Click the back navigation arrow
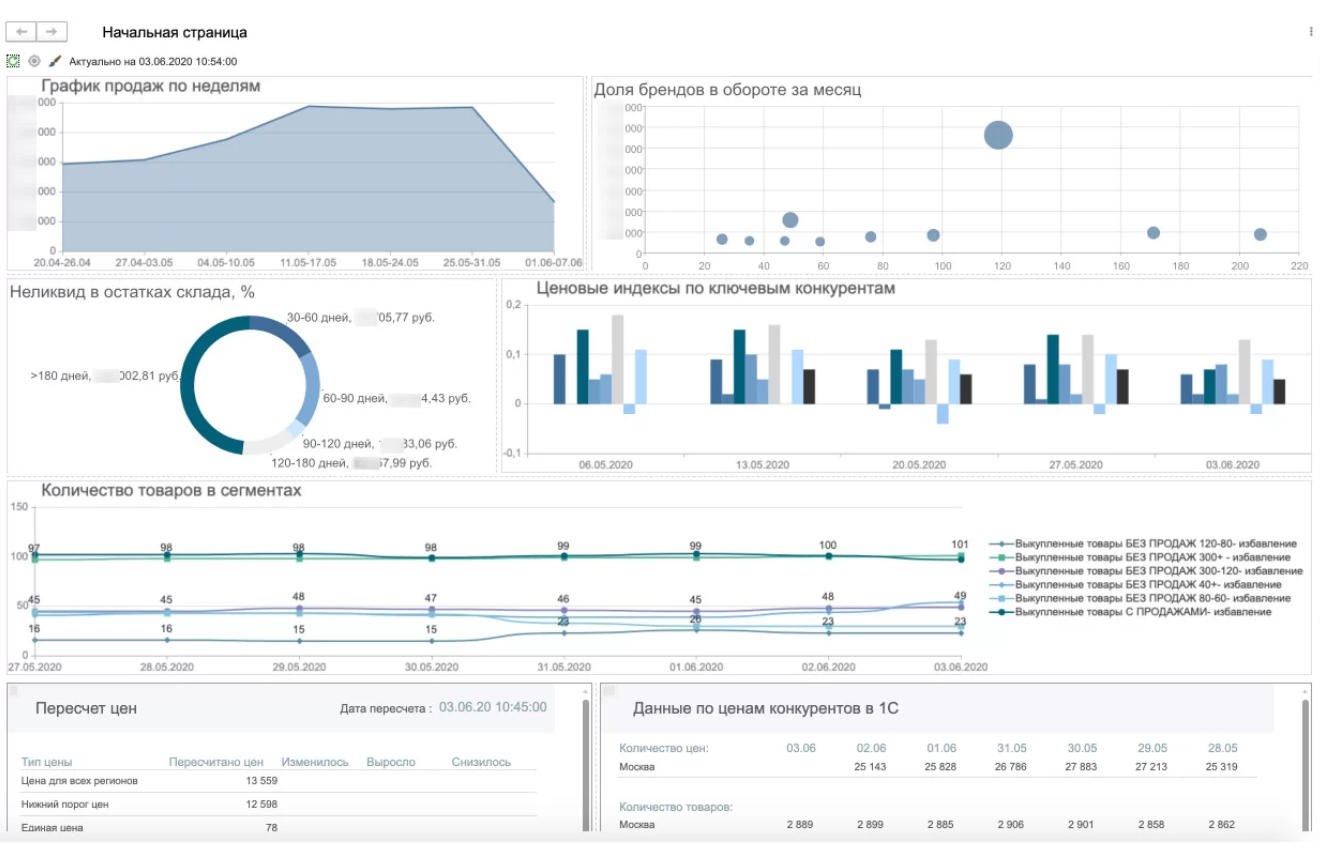This screenshot has width=1320, height=849. pyautogui.click(x=22, y=32)
